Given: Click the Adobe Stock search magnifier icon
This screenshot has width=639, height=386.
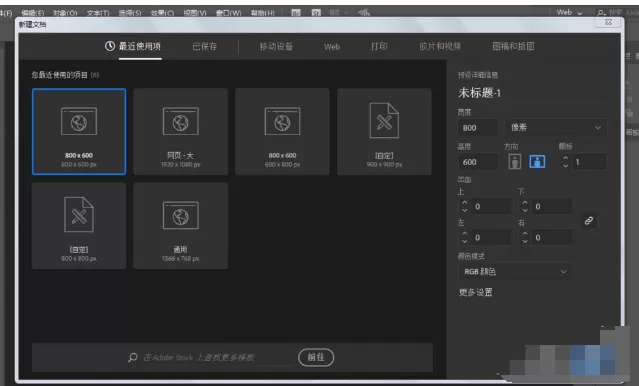Looking at the screenshot, I should (x=132, y=357).
